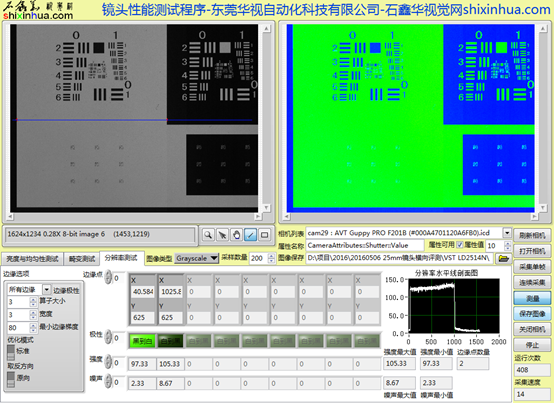Click the down scroll arrow of the grayscale image
The height and width of the screenshot is (403, 554).
click(x=267, y=208)
